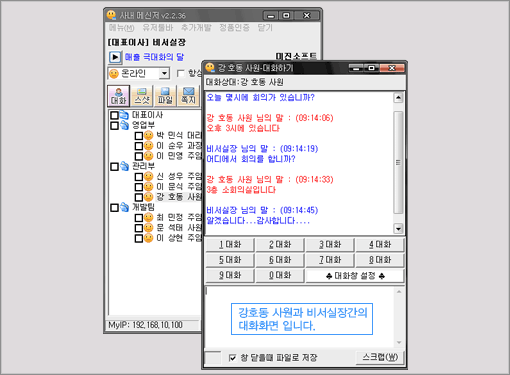Click the 7 대화 quick phrase button
The width and height of the screenshot is (510, 375).
[x=330, y=260]
